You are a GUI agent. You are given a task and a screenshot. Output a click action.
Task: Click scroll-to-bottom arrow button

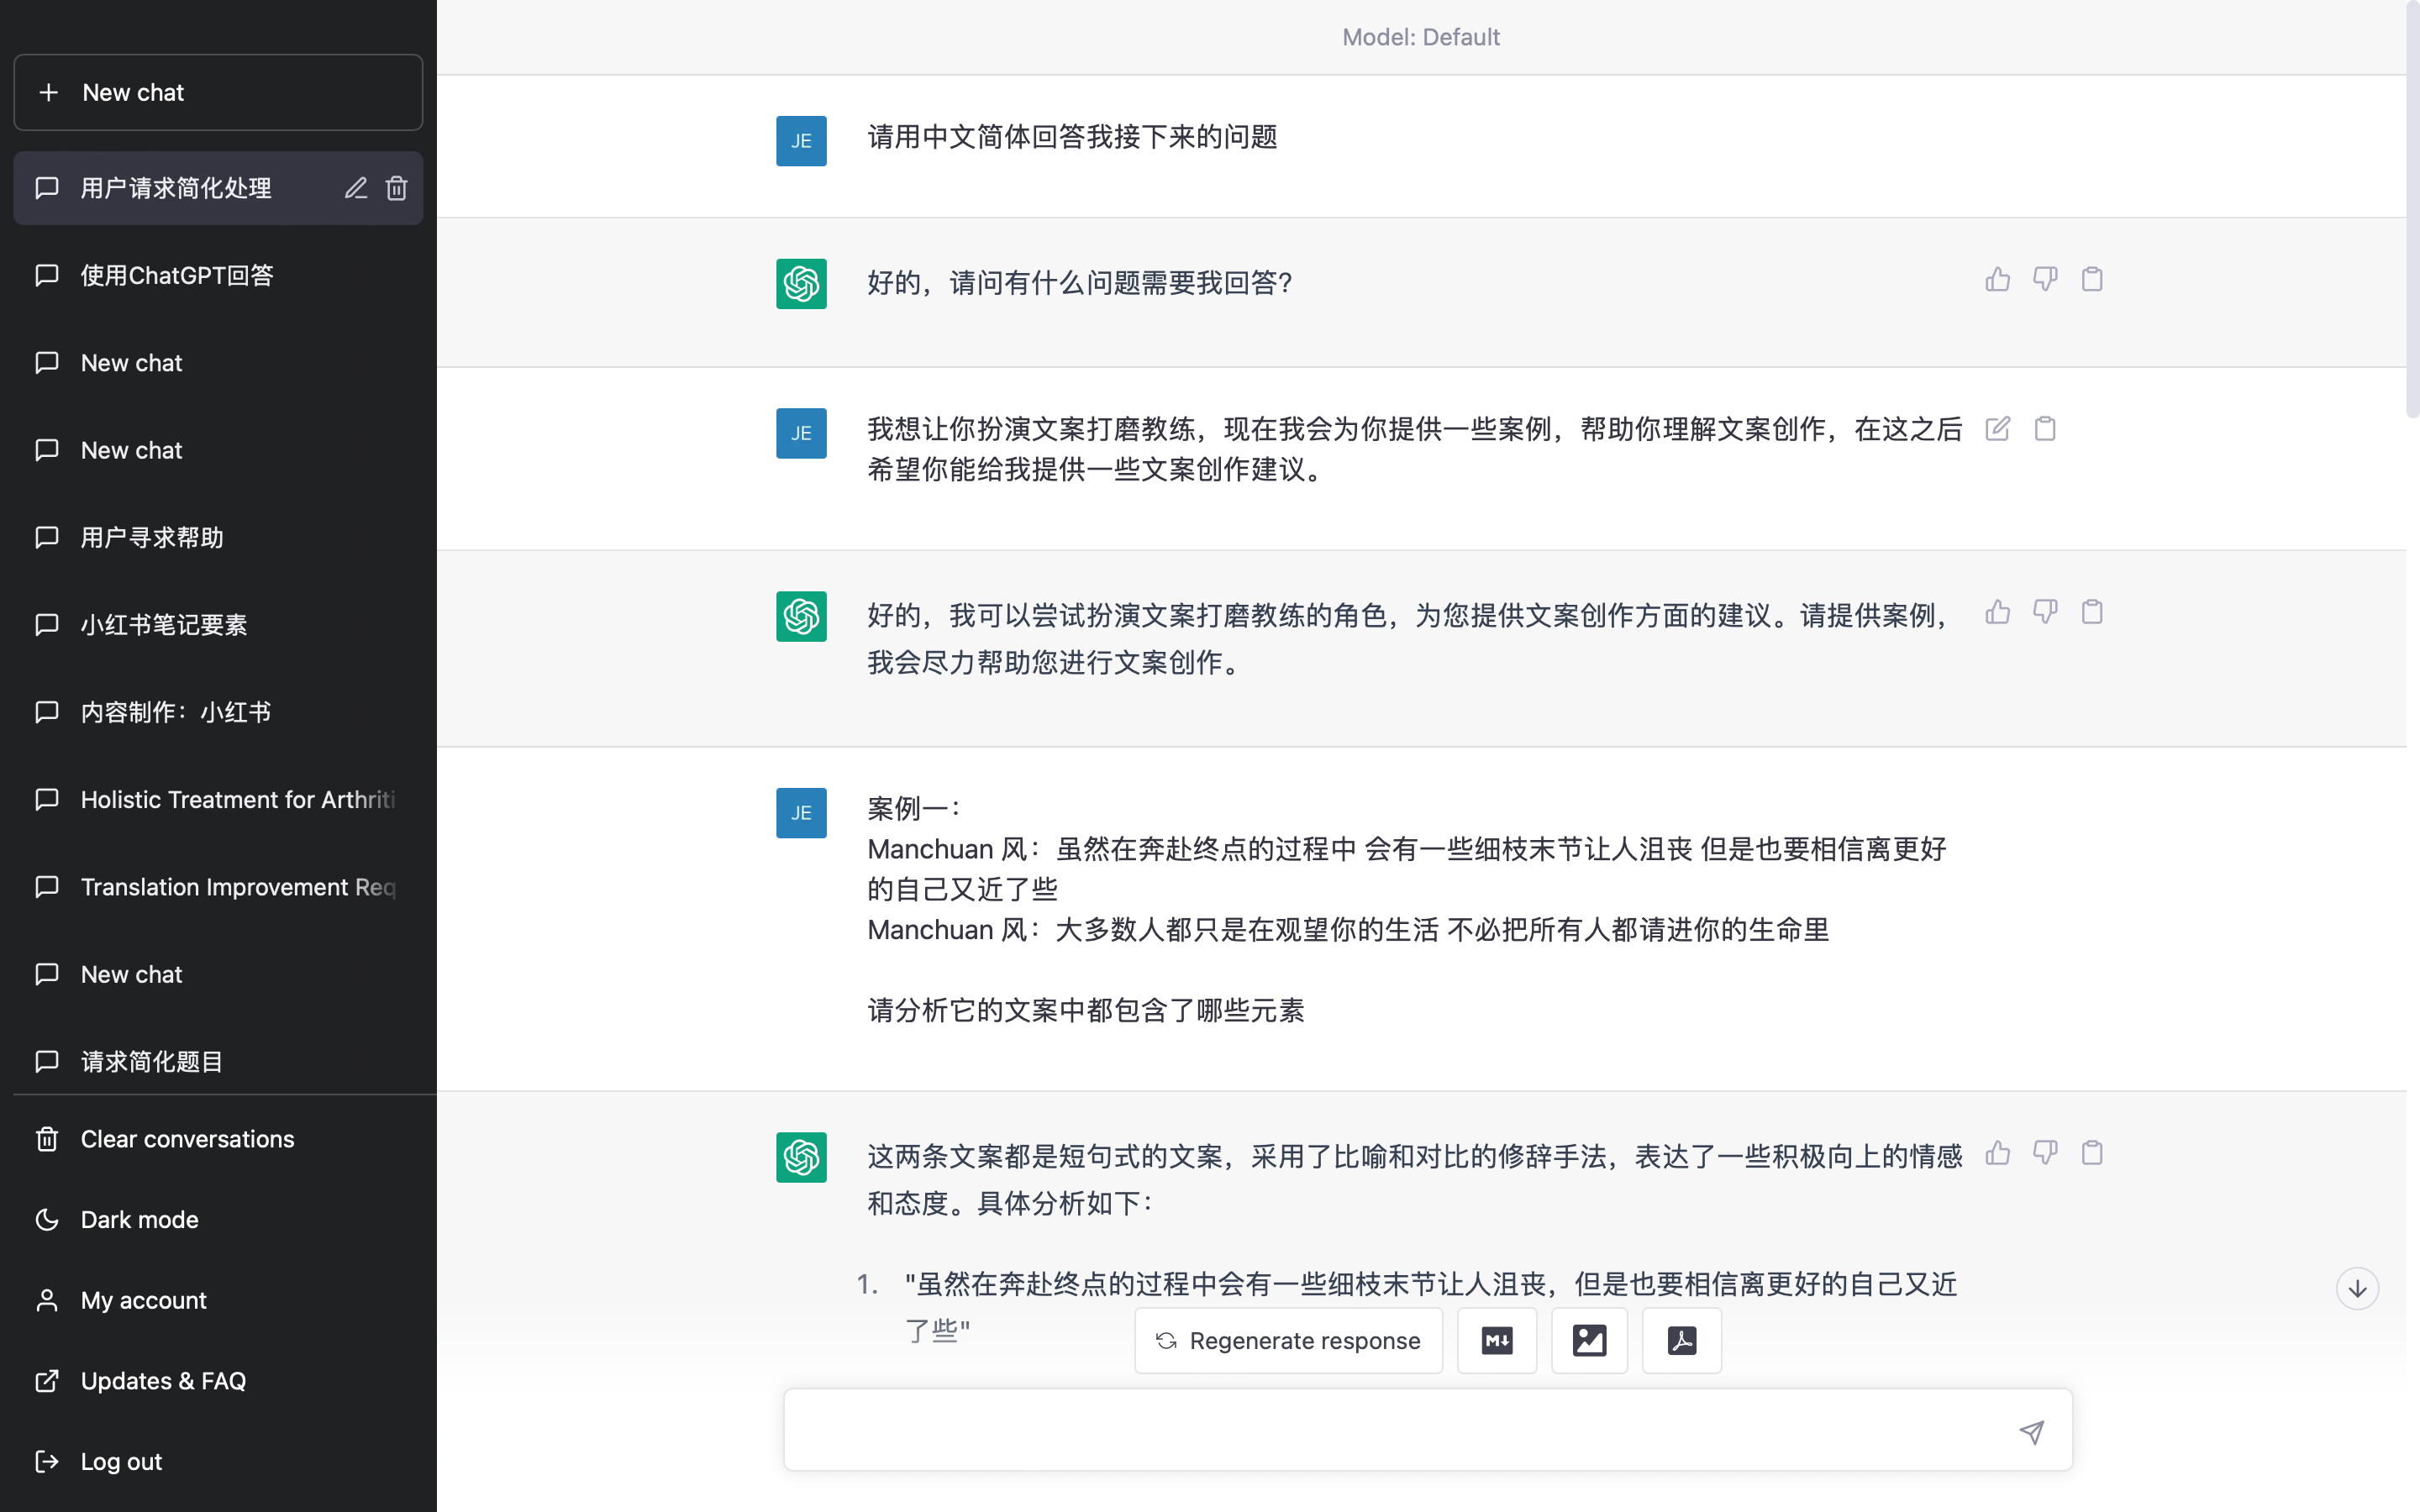tap(2357, 1288)
